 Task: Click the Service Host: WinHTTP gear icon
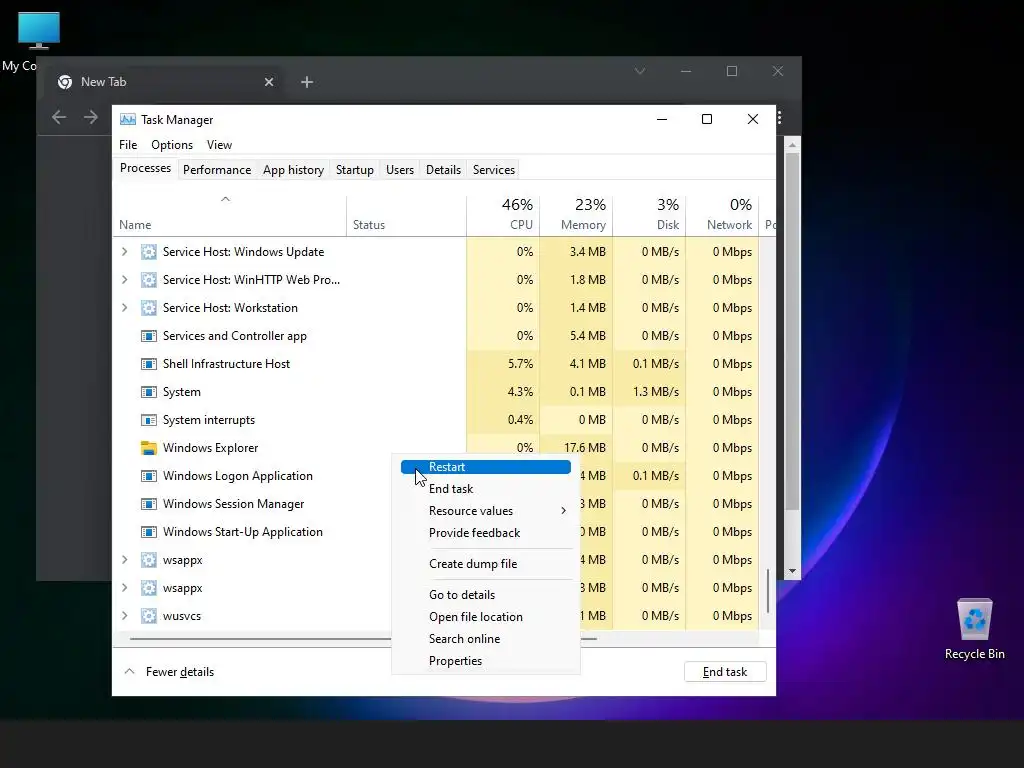pyautogui.click(x=149, y=280)
